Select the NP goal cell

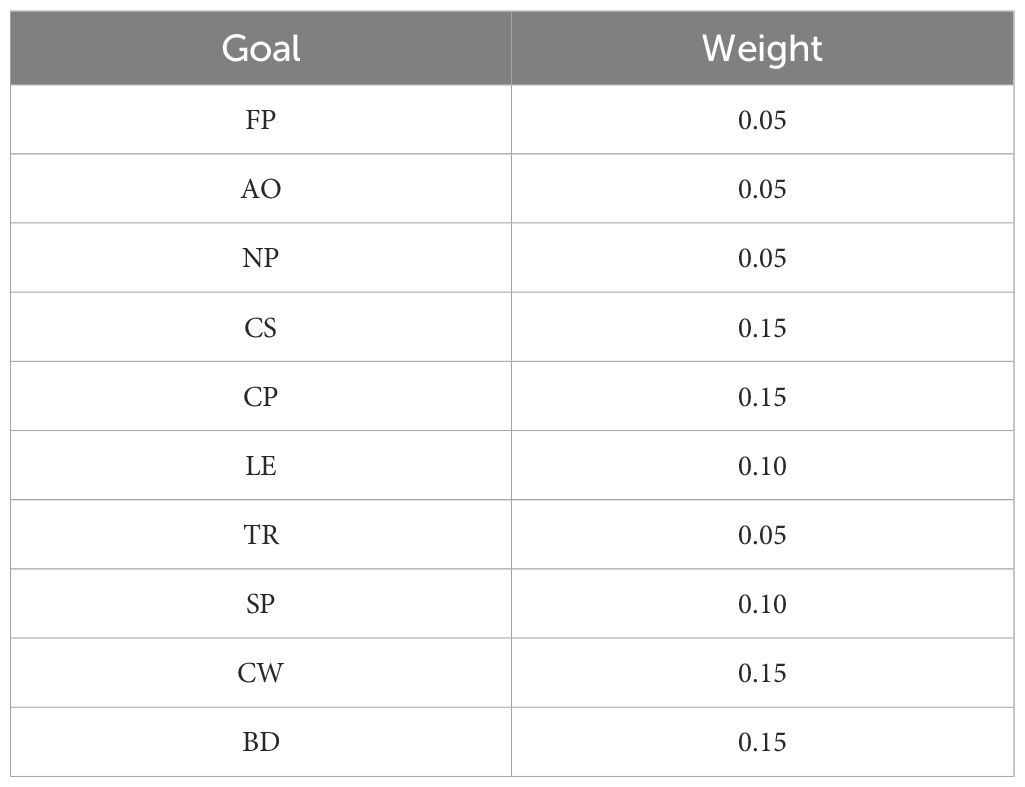point(261,258)
